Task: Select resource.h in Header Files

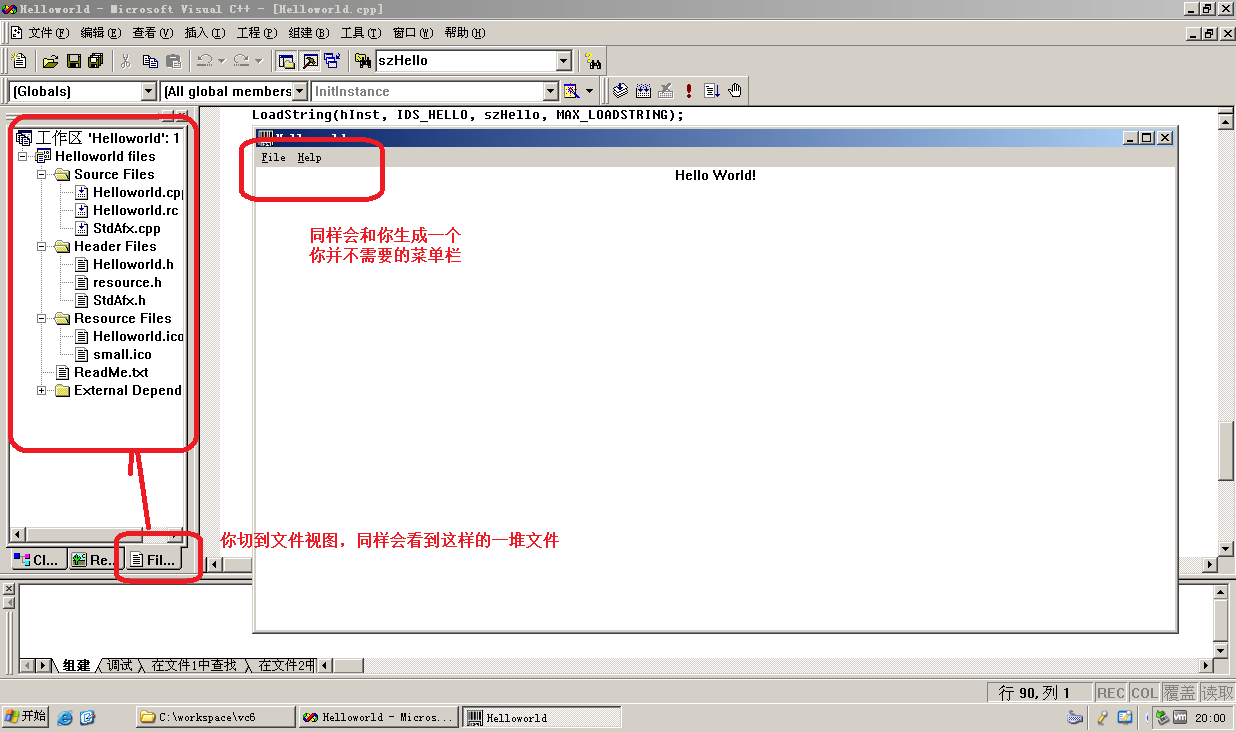Action: pyautogui.click(x=127, y=282)
